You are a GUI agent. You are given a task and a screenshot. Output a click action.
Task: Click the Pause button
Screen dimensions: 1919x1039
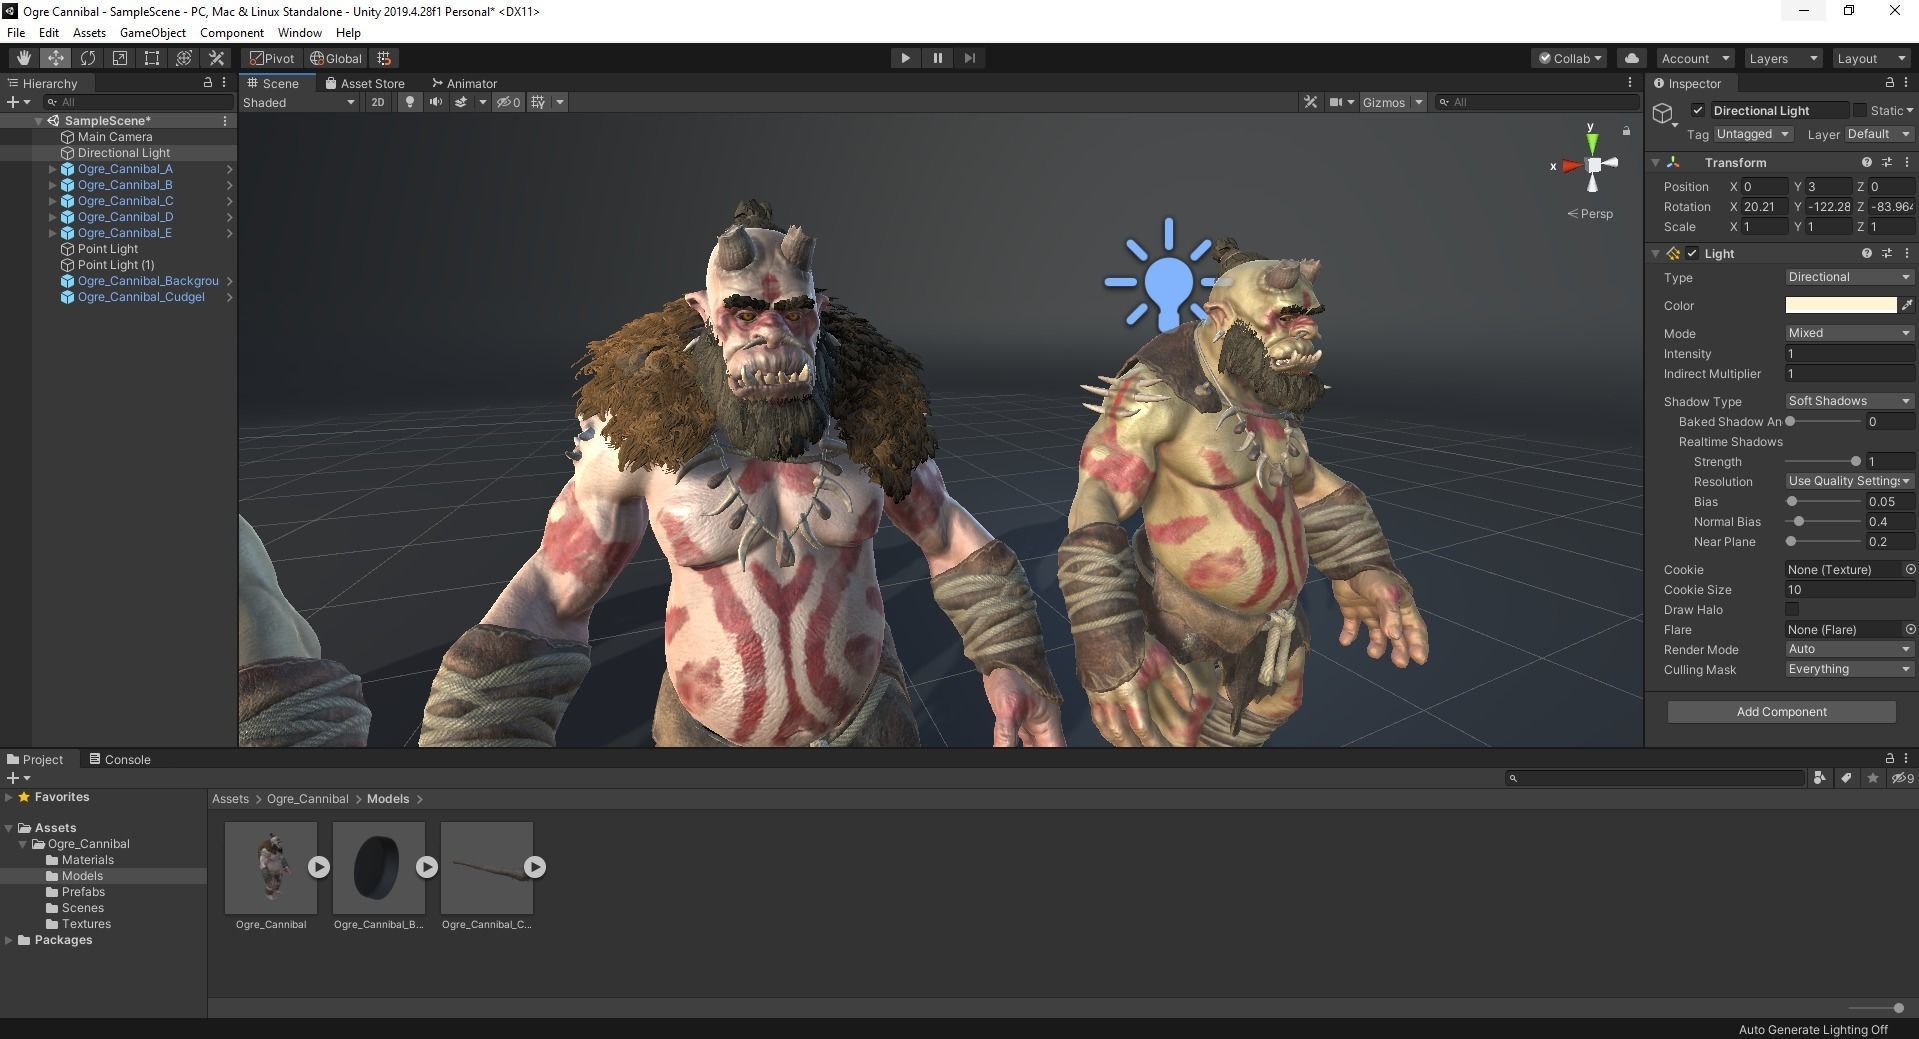(937, 58)
